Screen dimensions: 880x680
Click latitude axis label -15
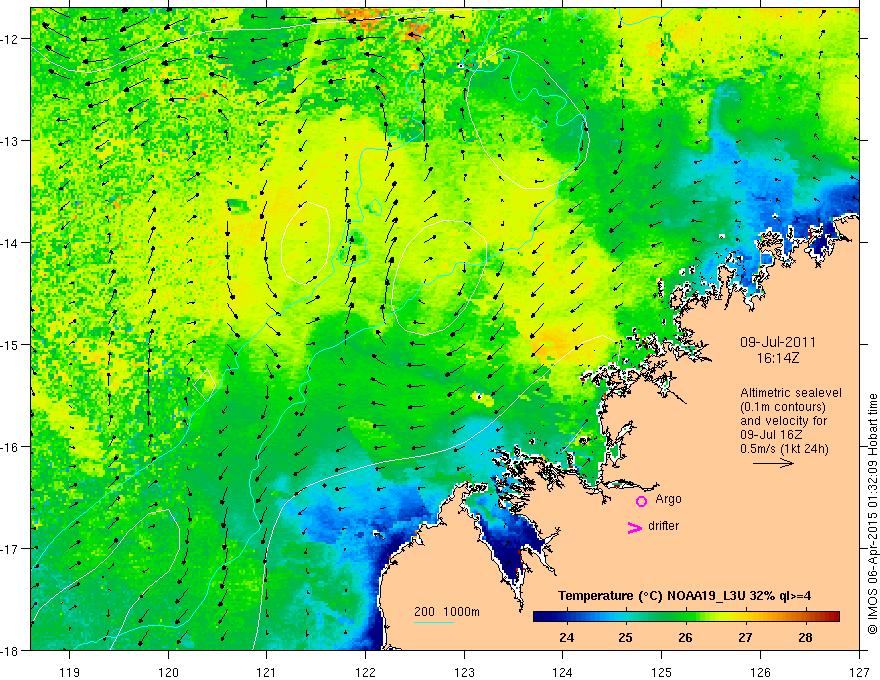coord(10,344)
